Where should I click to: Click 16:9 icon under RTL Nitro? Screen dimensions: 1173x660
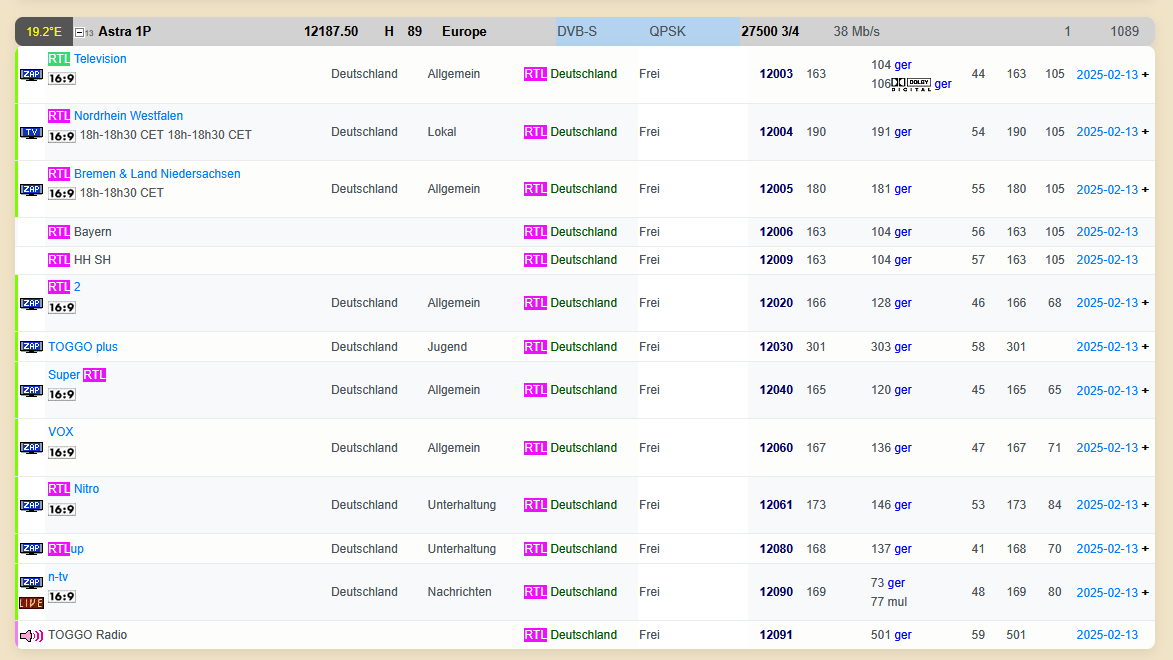61,510
